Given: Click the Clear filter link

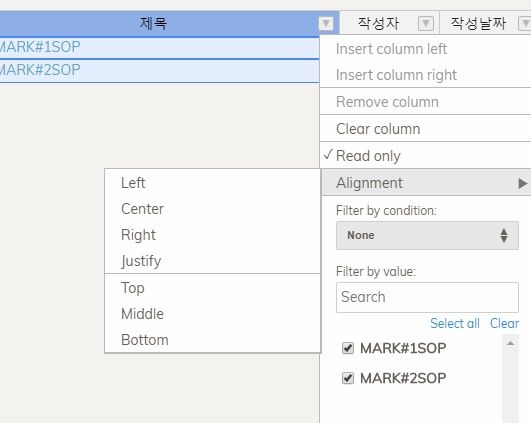Looking at the screenshot, I should coord(504,323).
